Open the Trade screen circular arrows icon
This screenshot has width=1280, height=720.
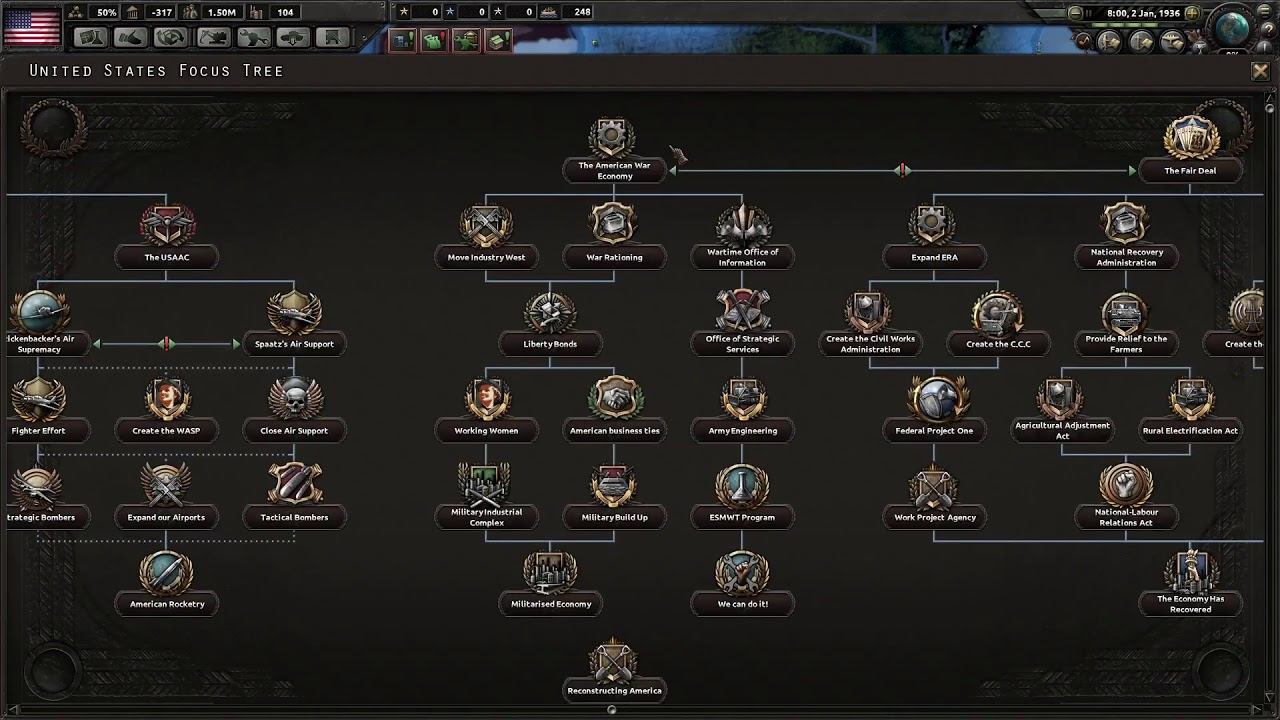click(171, 38)
